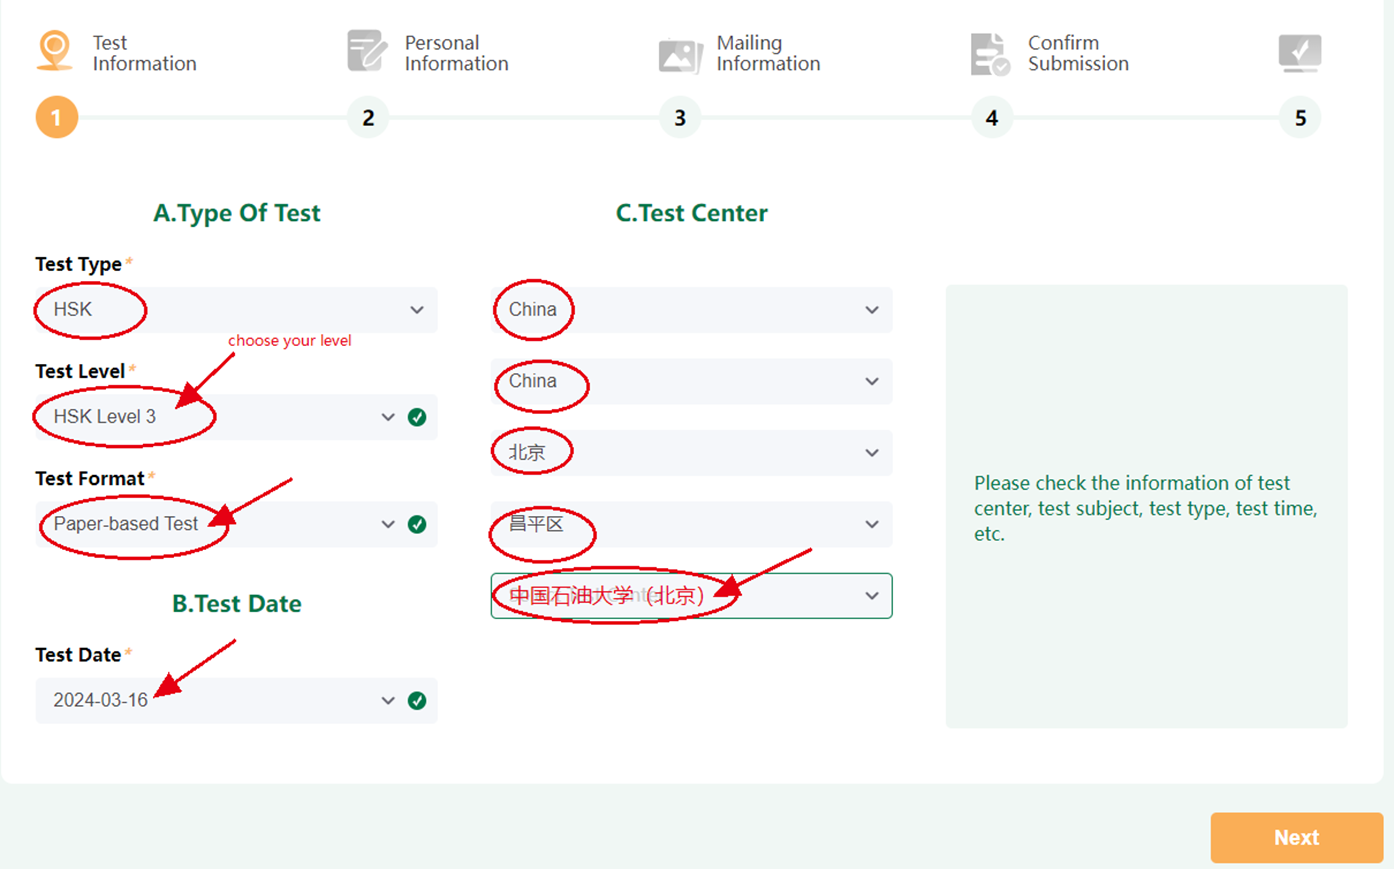The height and width of the screenshot is (869, 1394).
Task: Click the green check beside Test Level
Action: tap(417, 417)
